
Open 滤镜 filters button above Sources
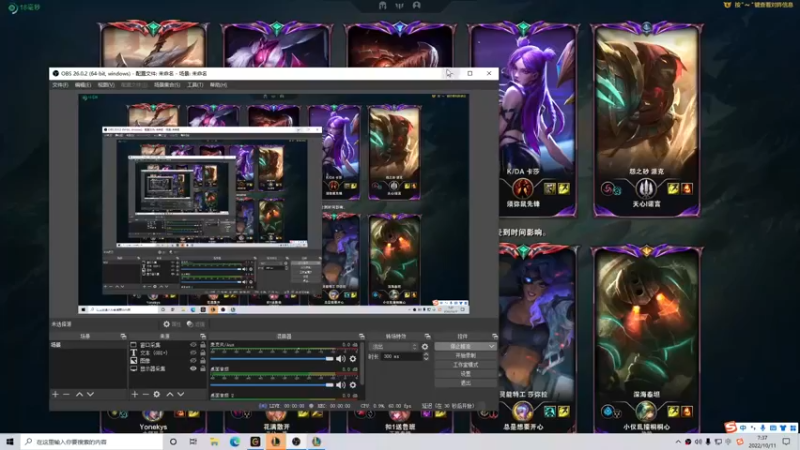point(196,324)
